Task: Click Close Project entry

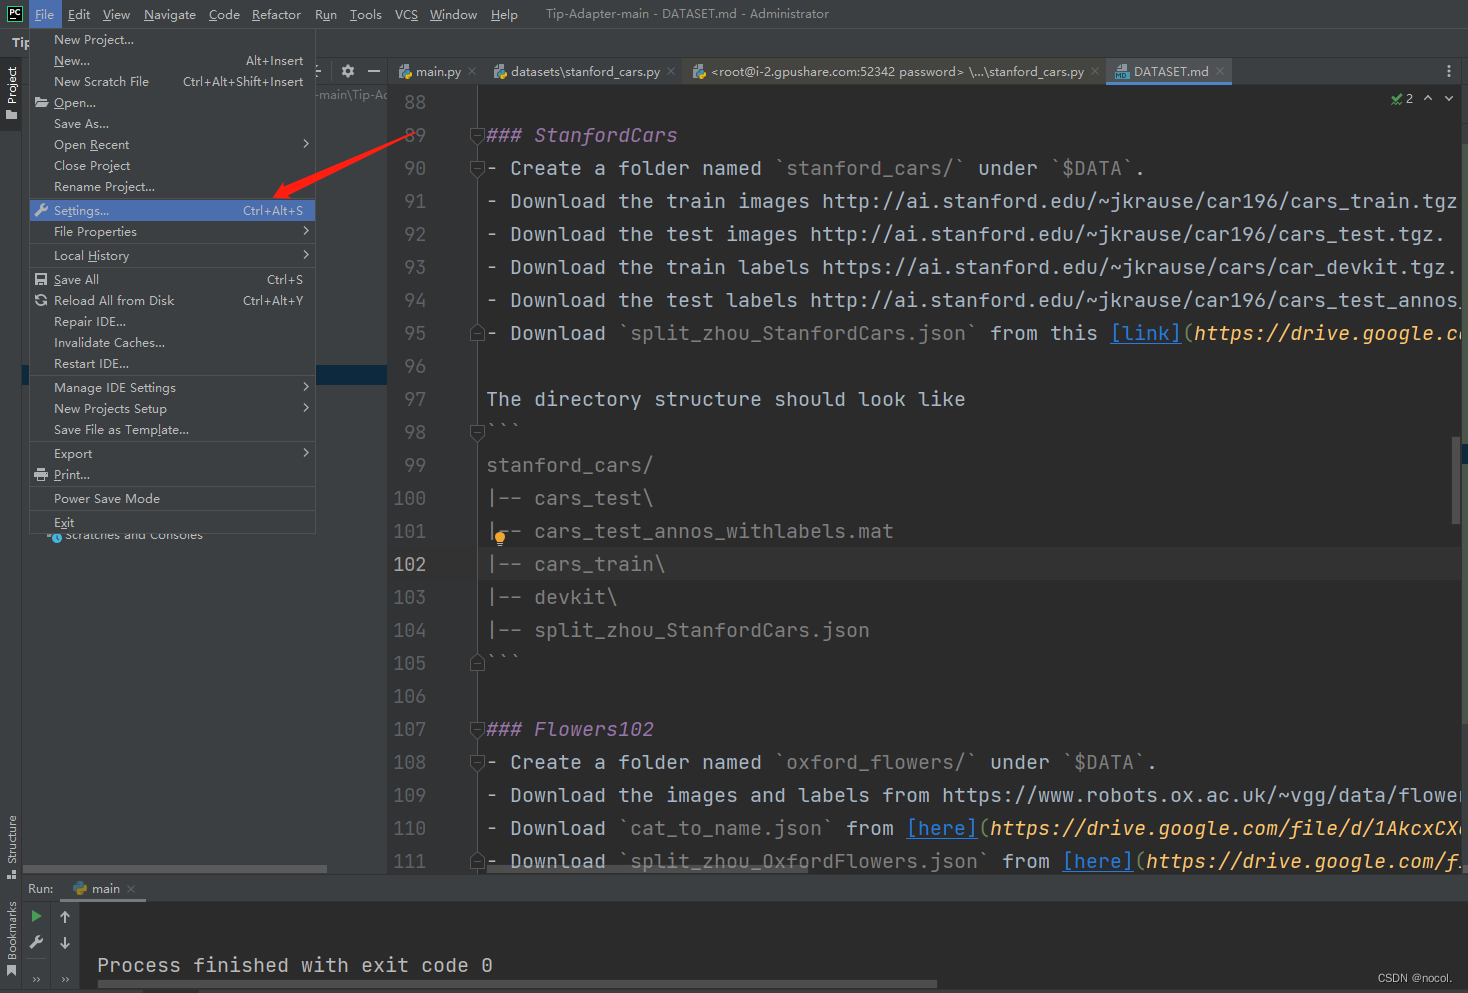Action: point(172,166)
